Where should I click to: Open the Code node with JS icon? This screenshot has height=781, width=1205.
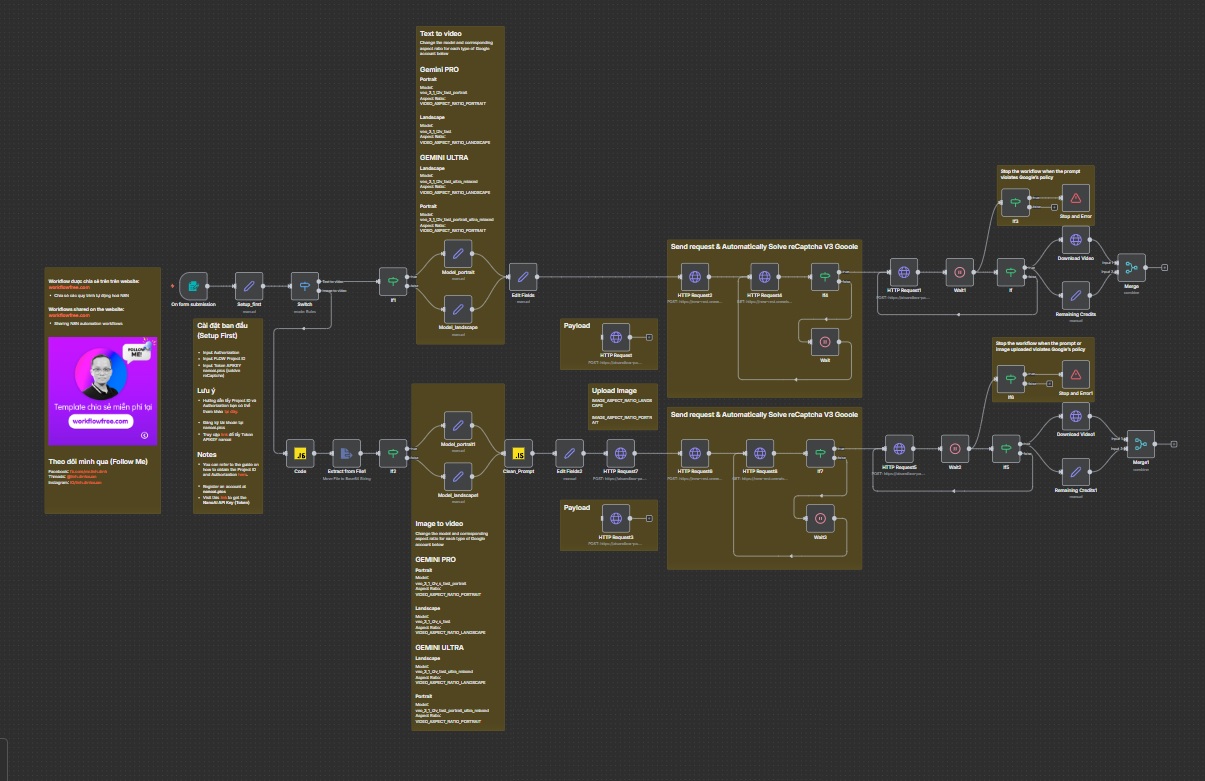click(299, 454)
